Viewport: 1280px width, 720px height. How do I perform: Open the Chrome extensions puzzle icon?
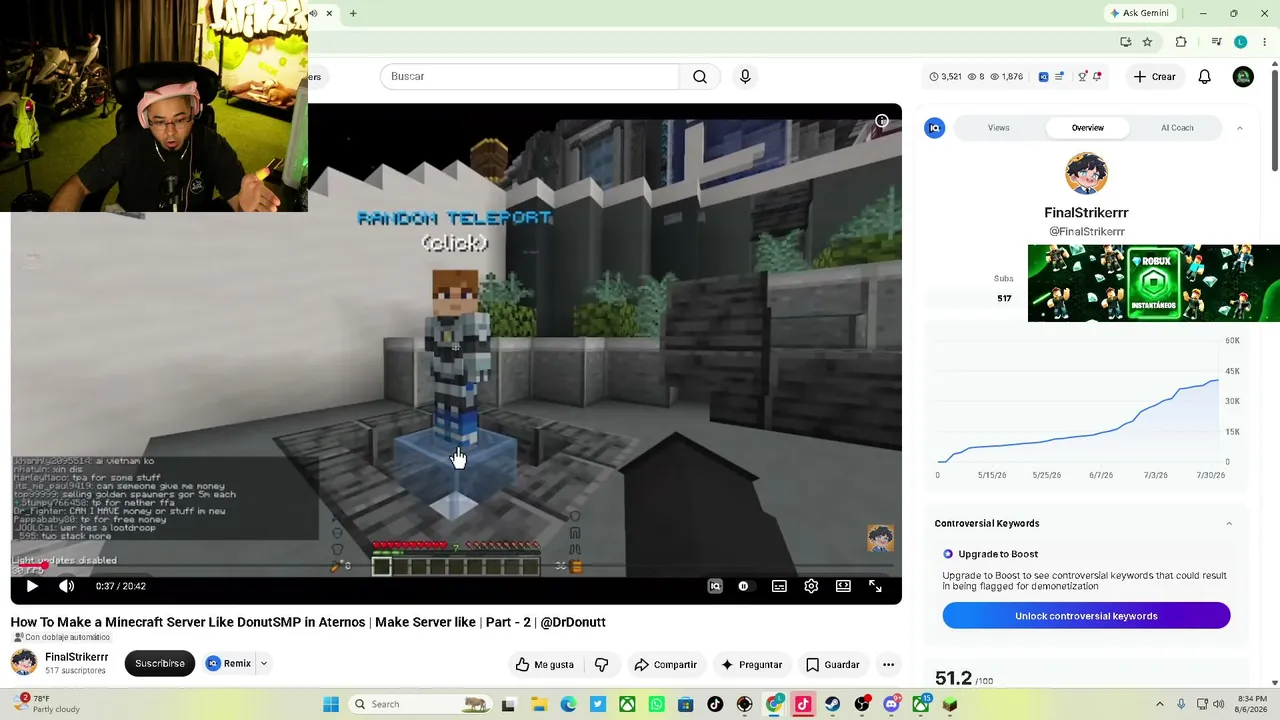[x=1181, y=42]
